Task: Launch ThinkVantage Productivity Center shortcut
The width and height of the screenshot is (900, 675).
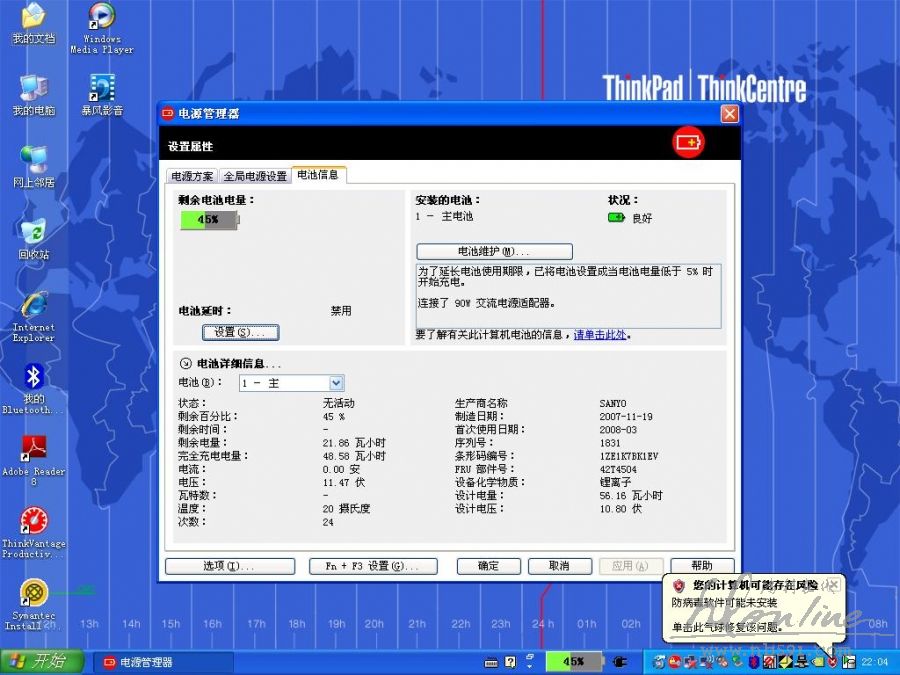Action: [33, 522]
